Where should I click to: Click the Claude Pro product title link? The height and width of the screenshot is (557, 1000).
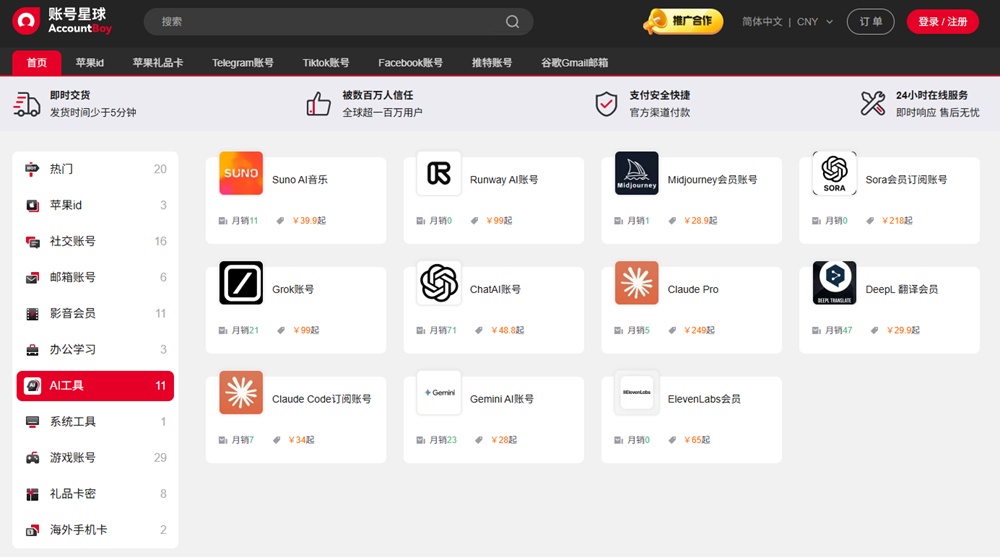tap(693, 290)
